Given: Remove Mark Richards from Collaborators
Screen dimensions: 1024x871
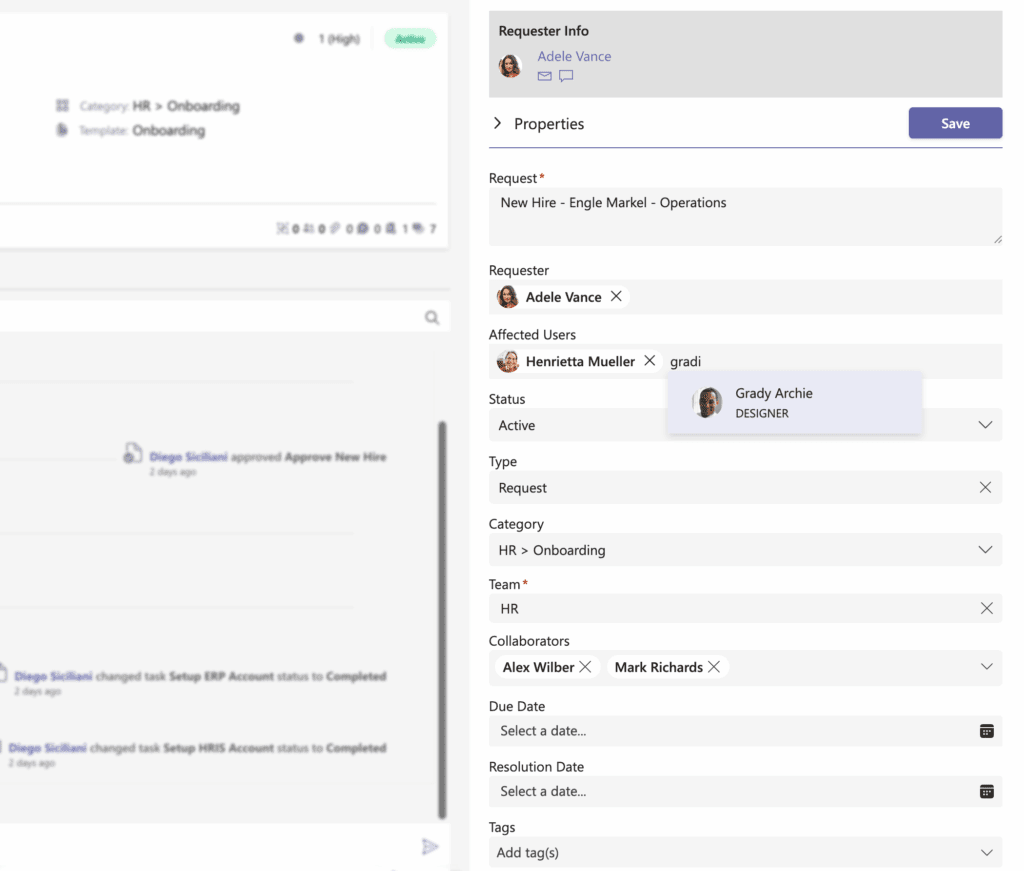Looking at the screenshot, I should pos(714,667).
